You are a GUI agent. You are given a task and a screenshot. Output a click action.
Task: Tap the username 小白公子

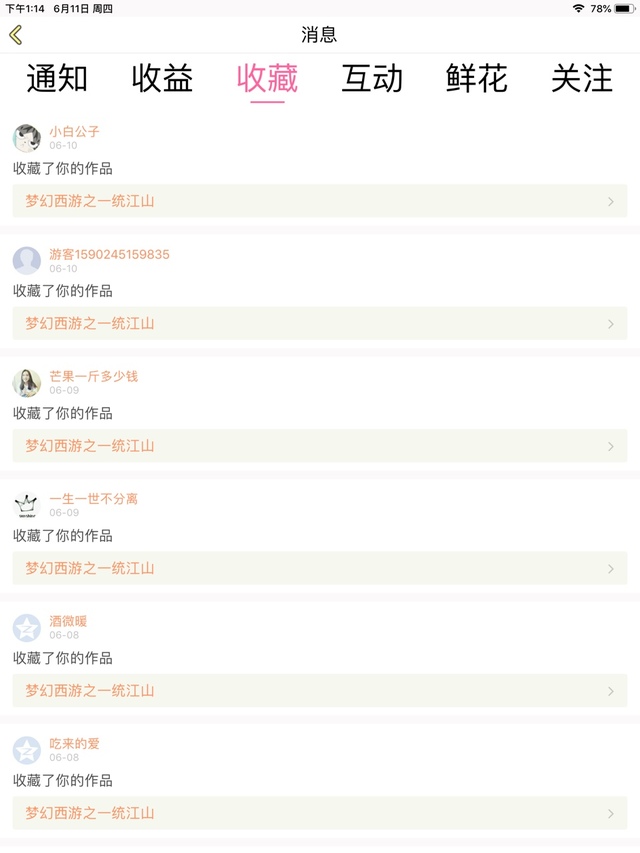point(75,131)
